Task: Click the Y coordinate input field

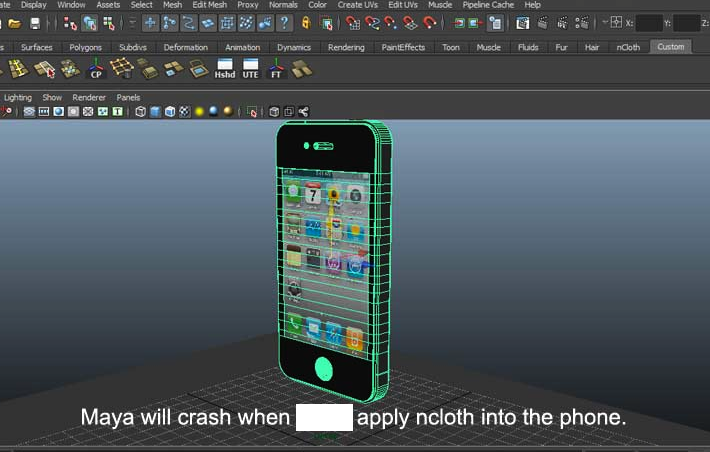Action: [686, 23]
